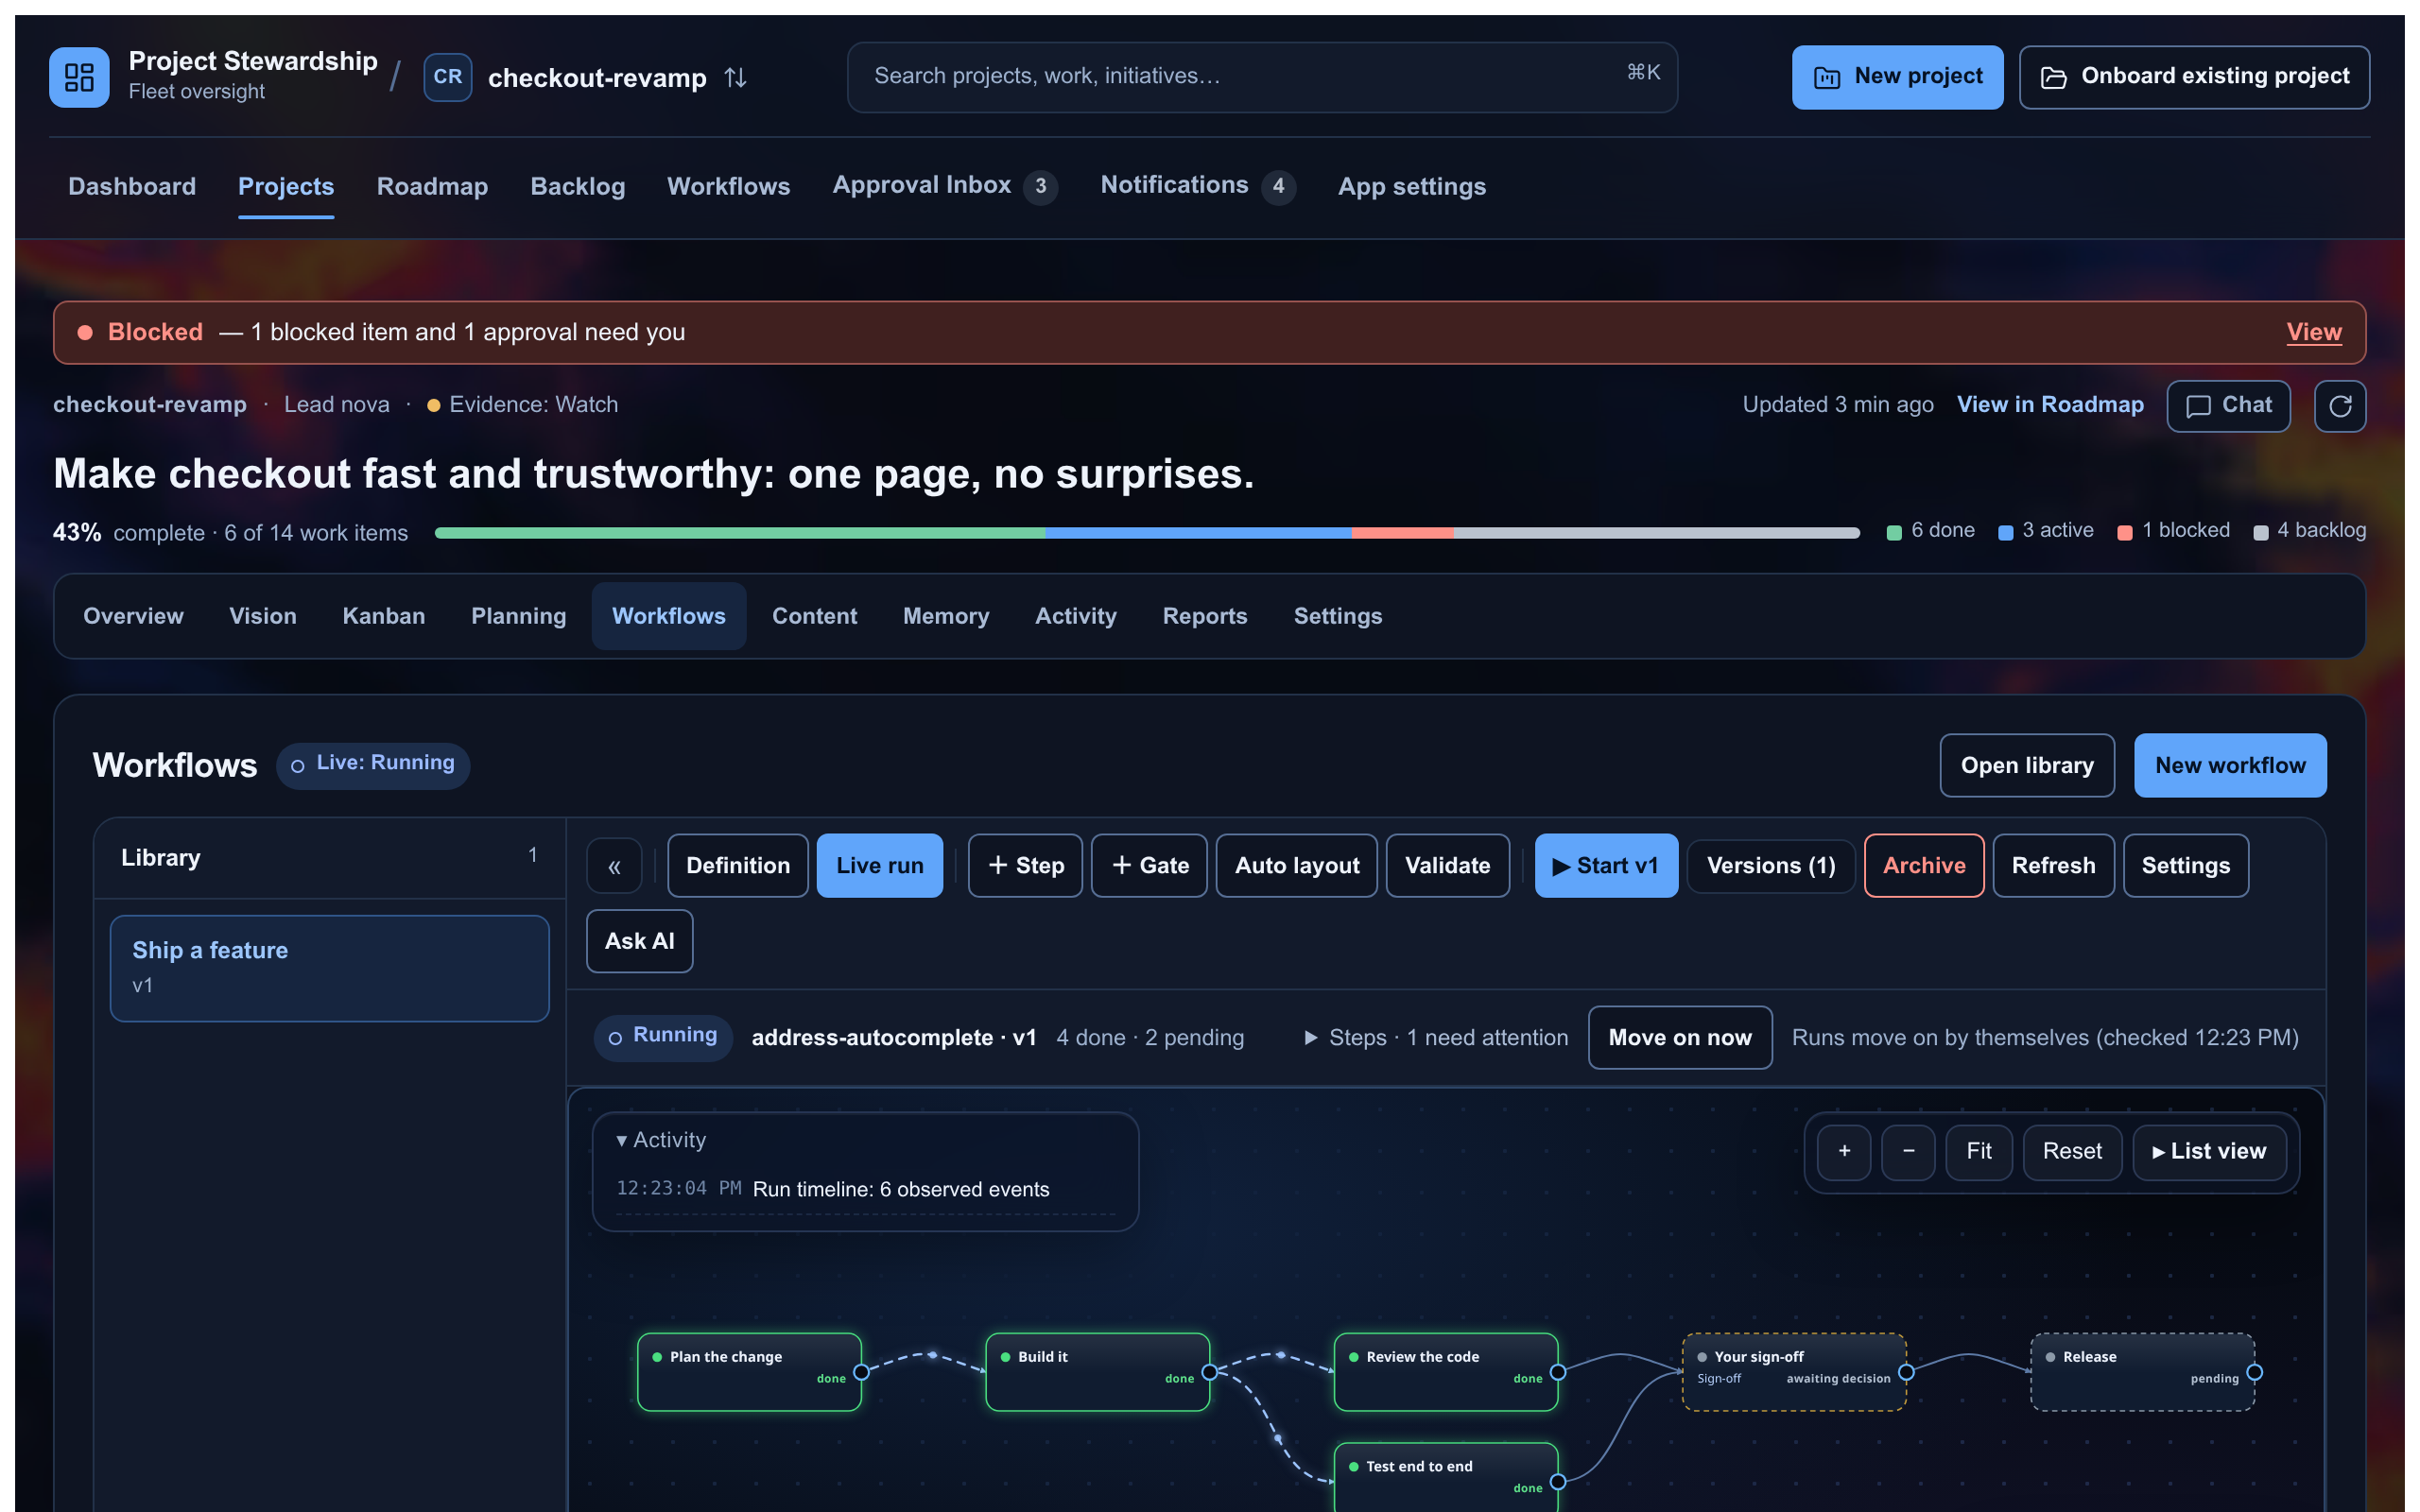Click the Project Stewardship grid logo icon
Viewport: 2420px width, 1512px height.
tap(79, 77)
